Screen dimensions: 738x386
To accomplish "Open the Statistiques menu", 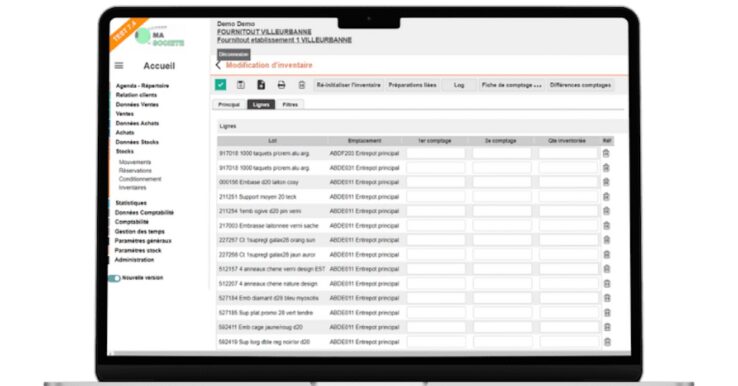I will coord(131,203).
